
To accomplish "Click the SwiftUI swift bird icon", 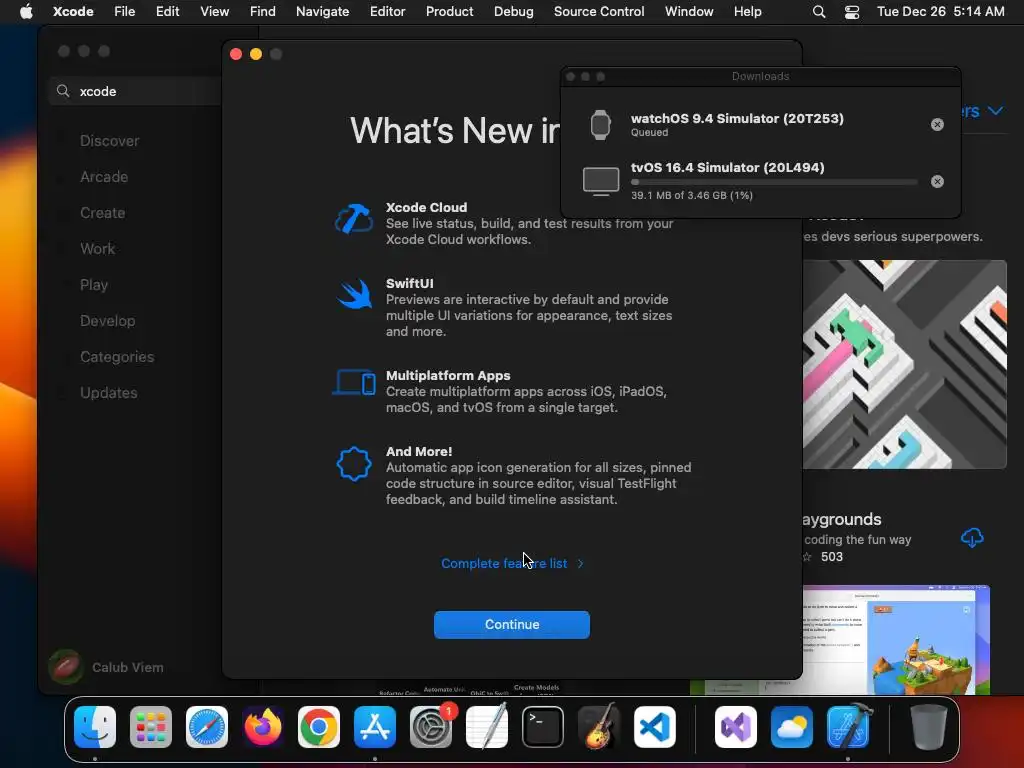I will point(355,295).
